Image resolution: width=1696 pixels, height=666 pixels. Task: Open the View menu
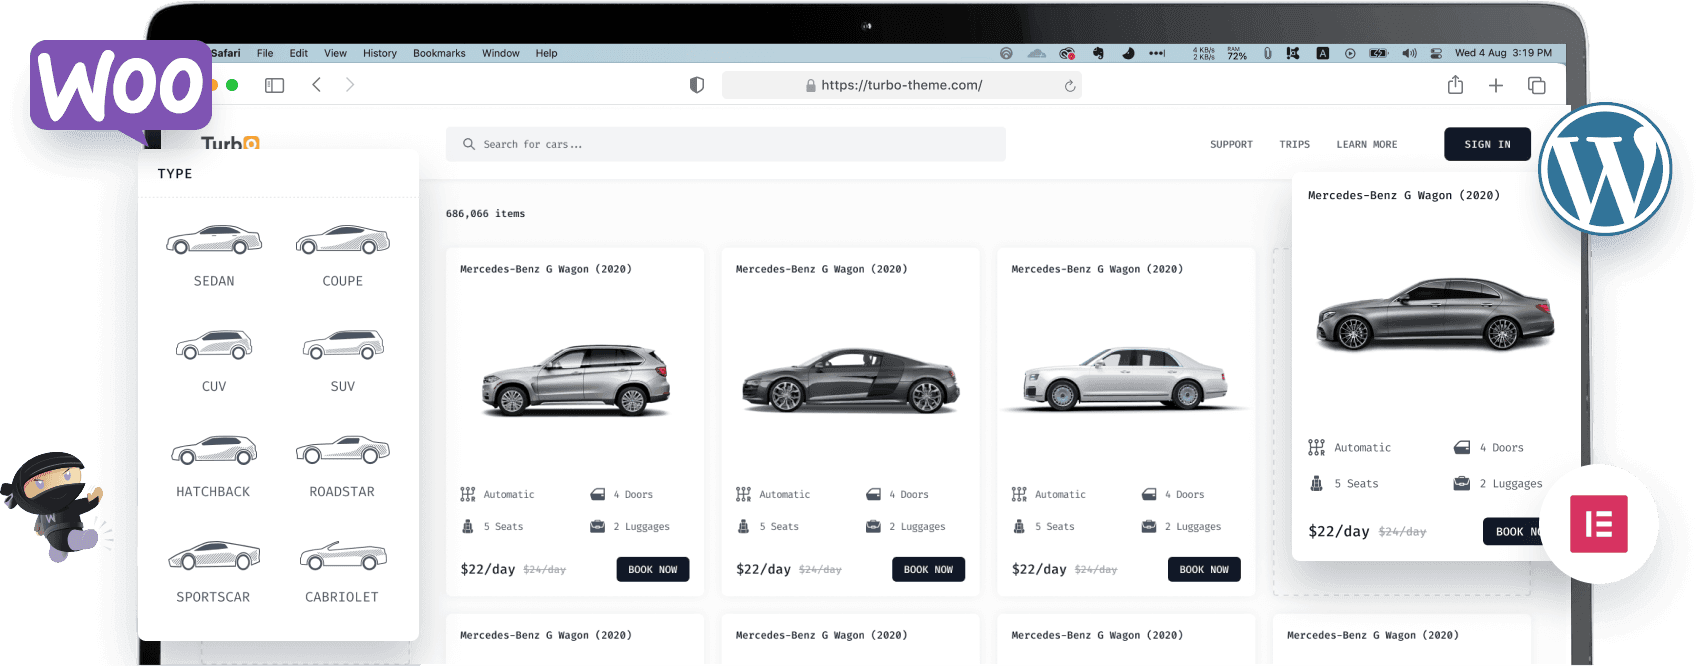335,53
